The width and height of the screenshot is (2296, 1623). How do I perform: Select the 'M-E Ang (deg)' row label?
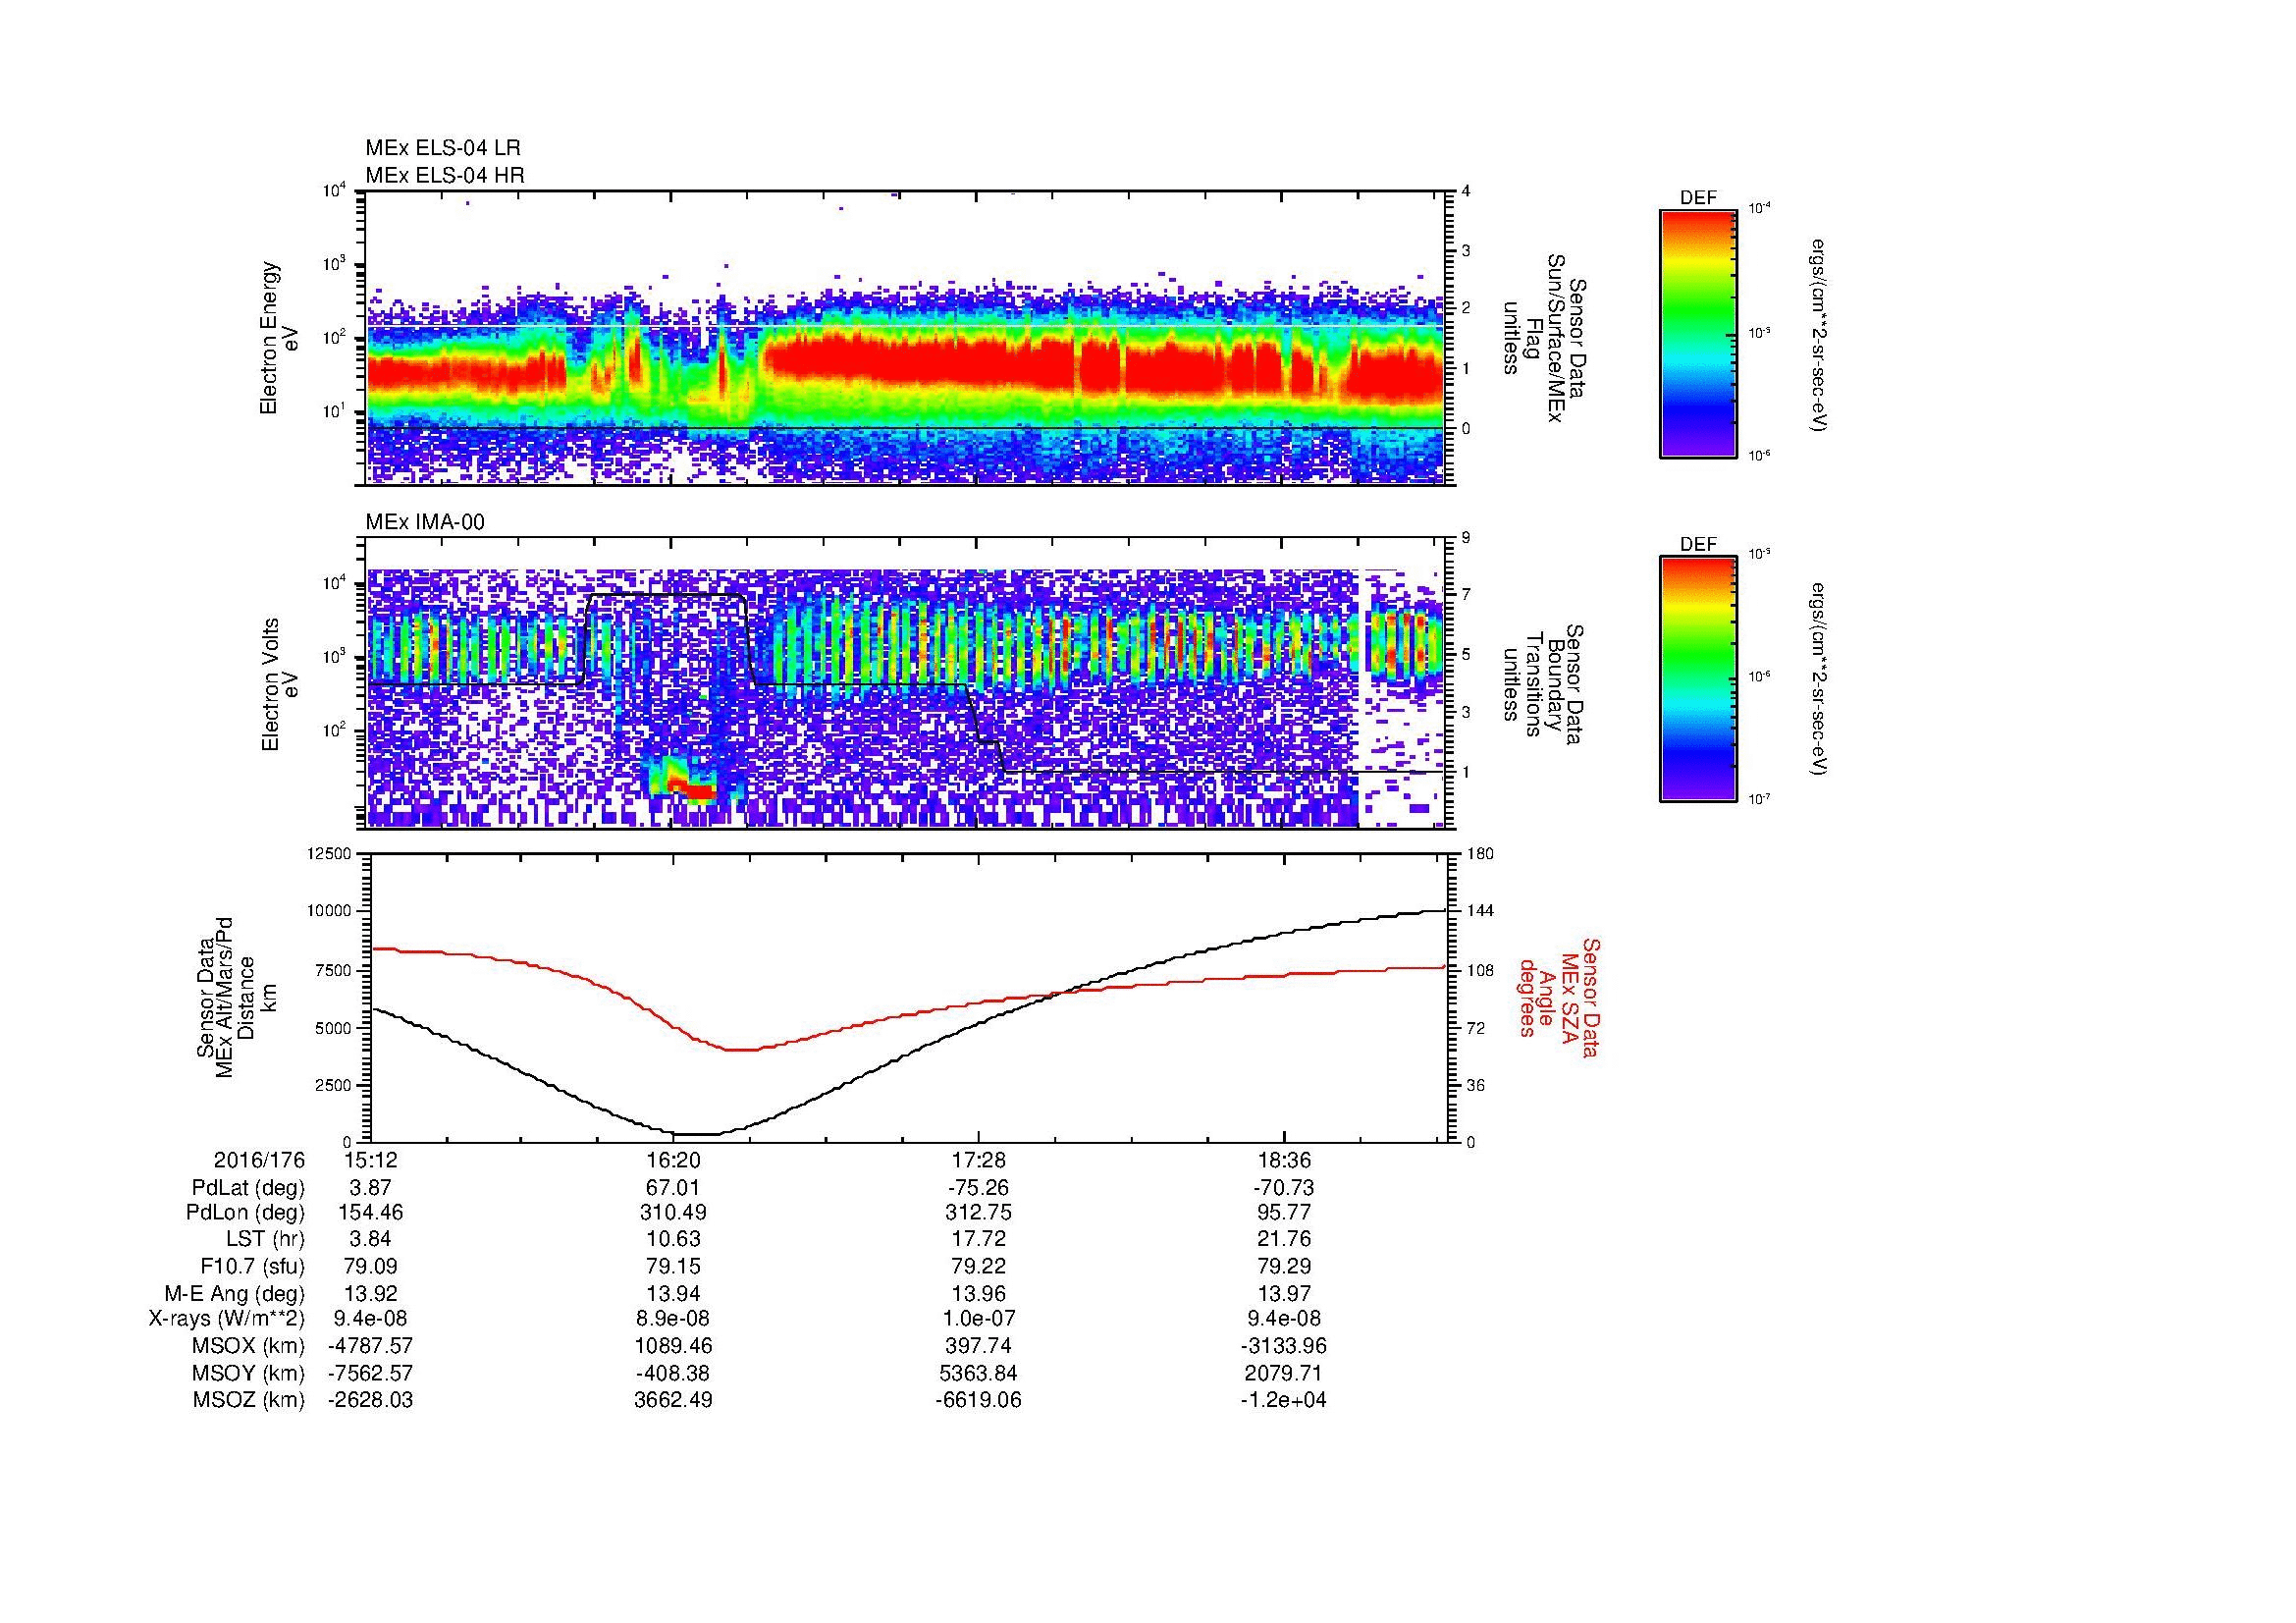[235, 1294]
